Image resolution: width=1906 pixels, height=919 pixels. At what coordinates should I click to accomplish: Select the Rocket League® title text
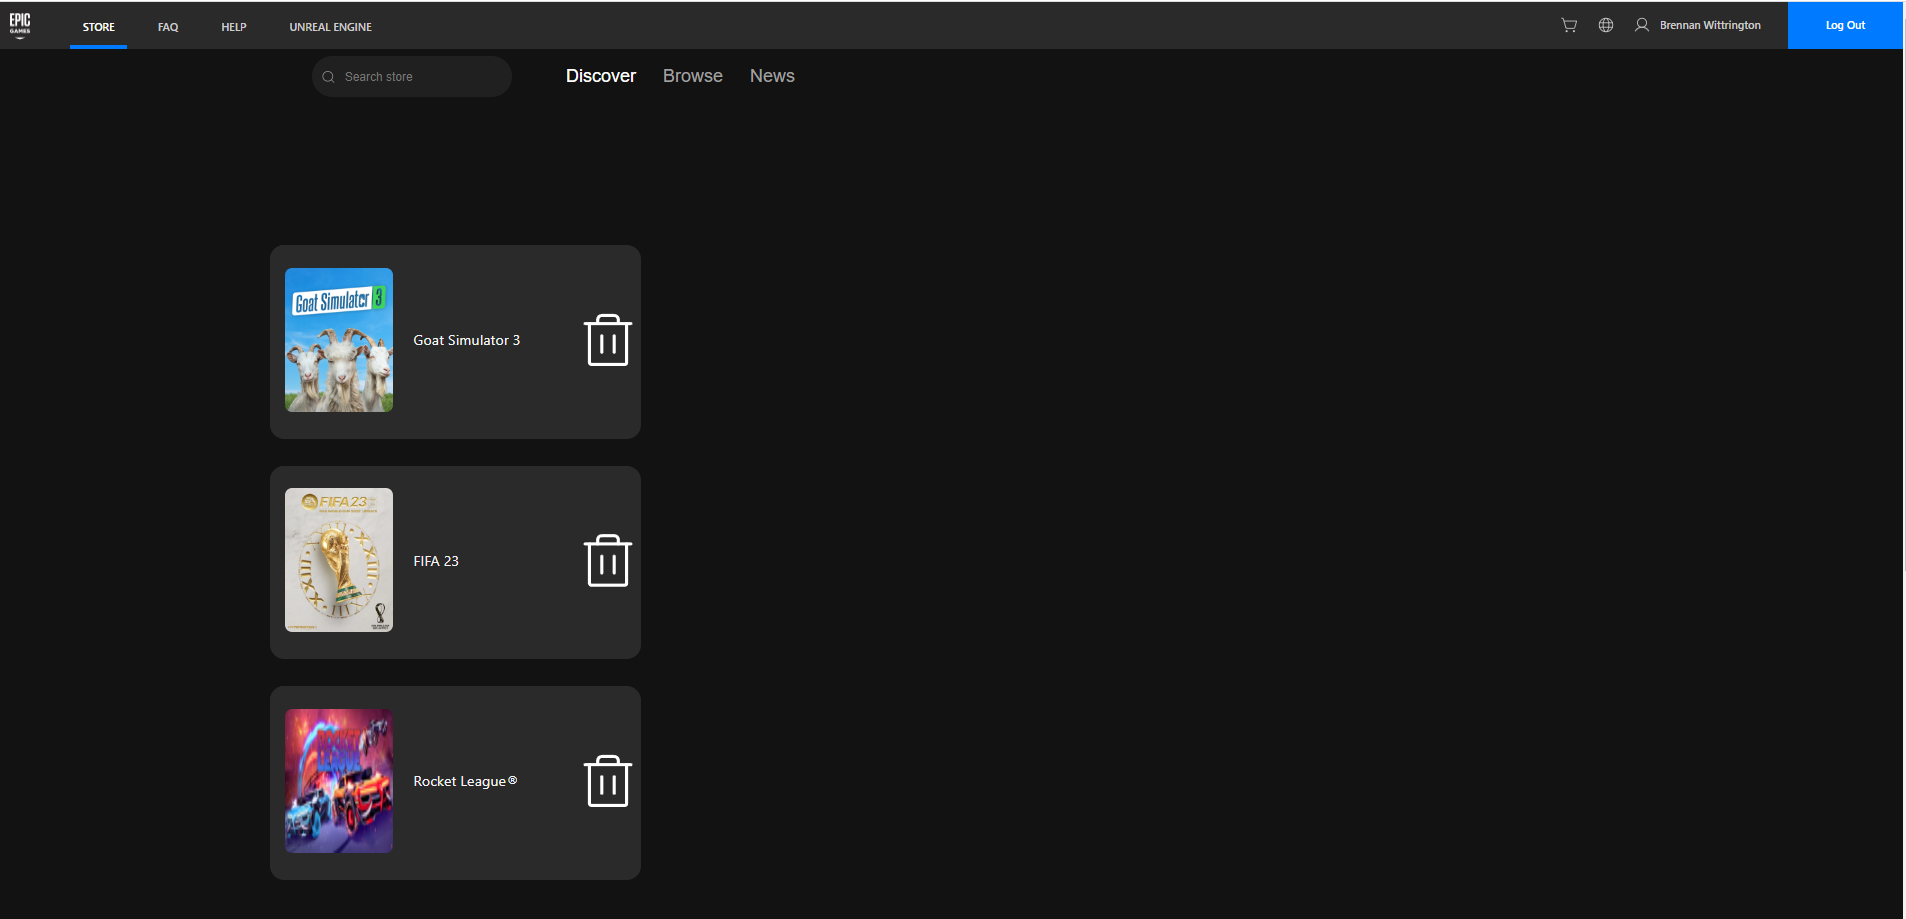point(465,781)
